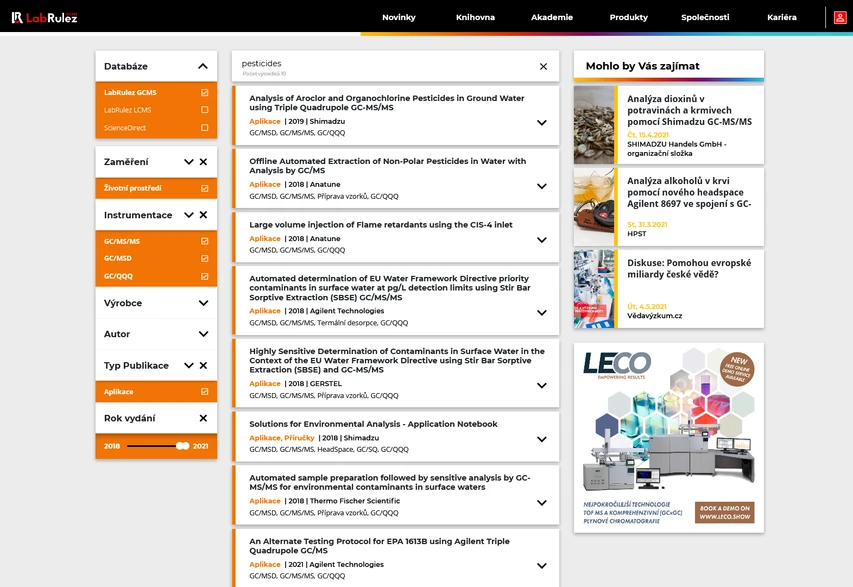Screen dimensions: 853x587
Task: Expand the Výrobce filter section
Action: pos(203,303)
